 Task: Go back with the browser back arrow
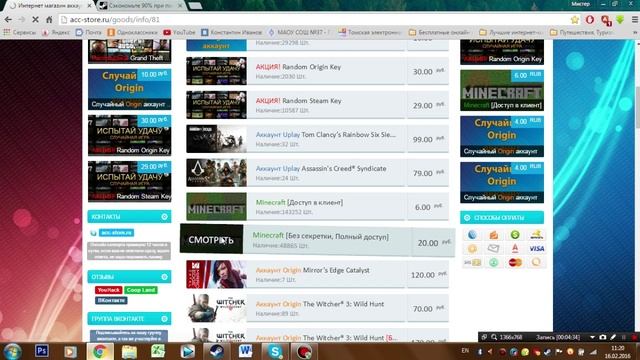click(8, 20)
